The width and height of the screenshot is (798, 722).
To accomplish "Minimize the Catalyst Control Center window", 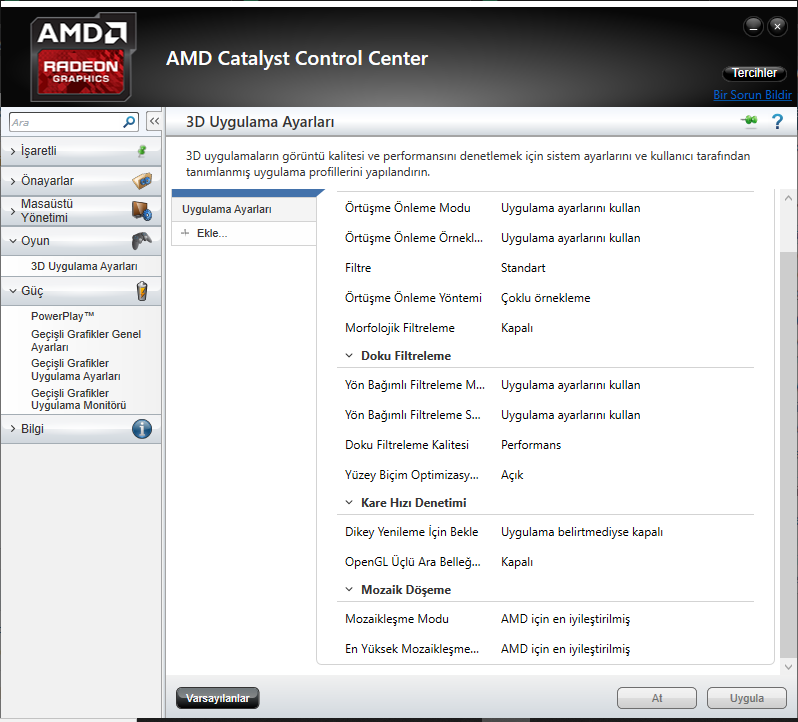I will point(753,26).
